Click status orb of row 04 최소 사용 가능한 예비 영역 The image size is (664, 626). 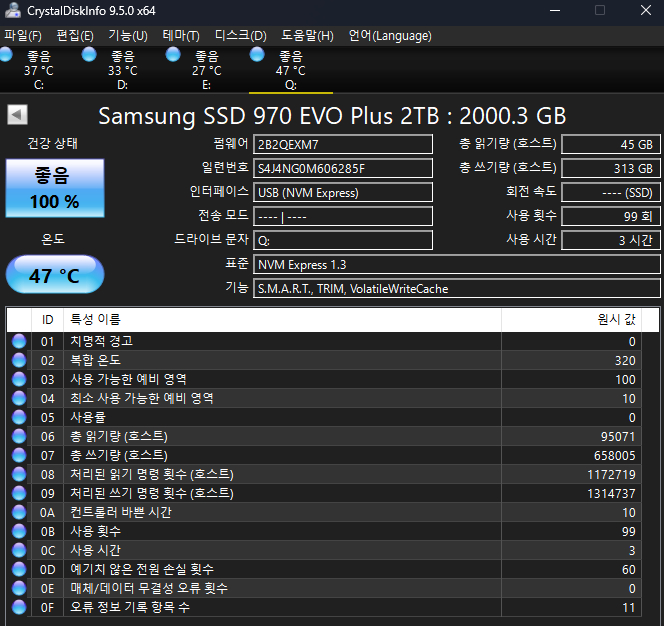tap(19, 398)
